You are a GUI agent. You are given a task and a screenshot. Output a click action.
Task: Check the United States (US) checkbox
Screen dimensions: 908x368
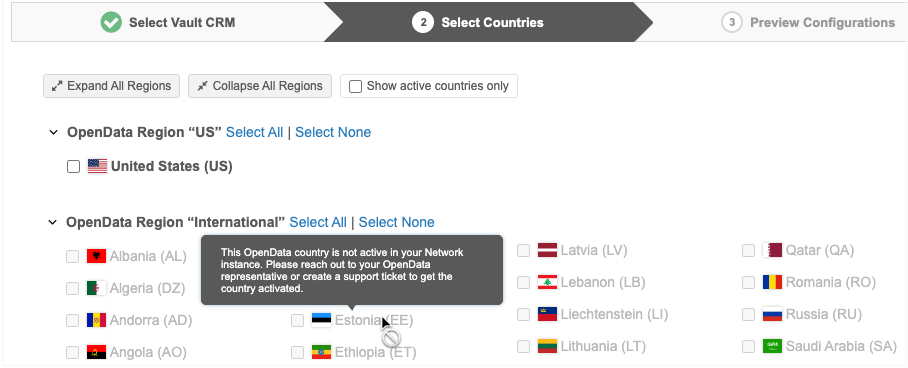(74, 167)
